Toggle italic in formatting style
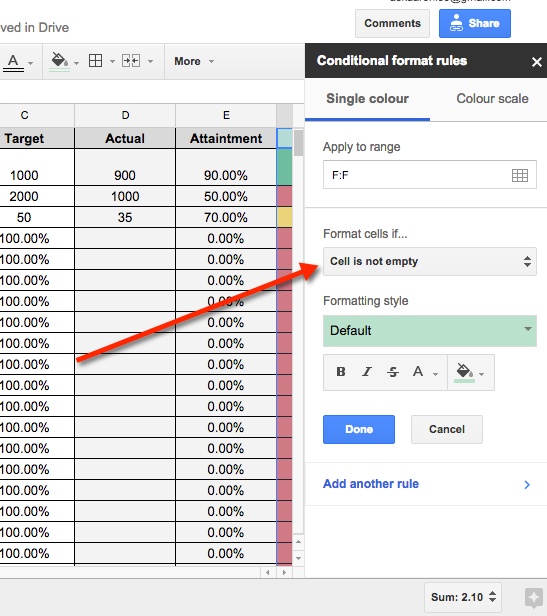Viewport: 547px width, 616px height. [x=367, y=372]
